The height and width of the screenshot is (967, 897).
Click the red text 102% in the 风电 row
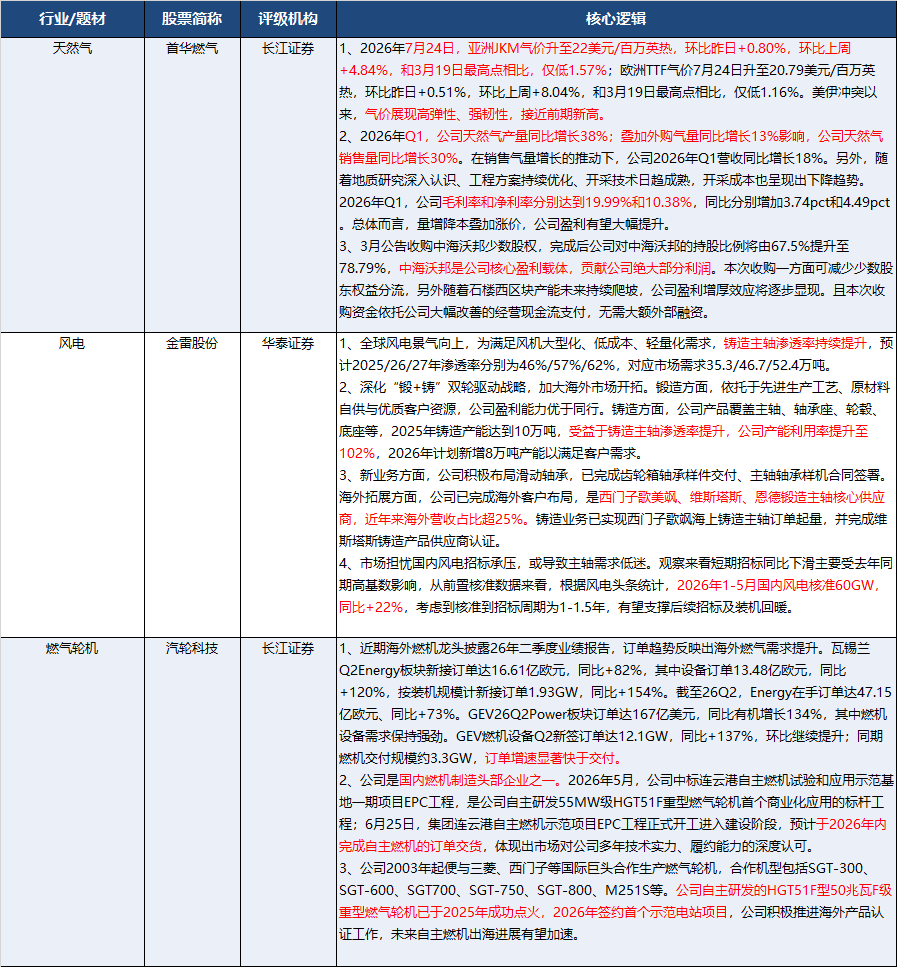point(357,453)
